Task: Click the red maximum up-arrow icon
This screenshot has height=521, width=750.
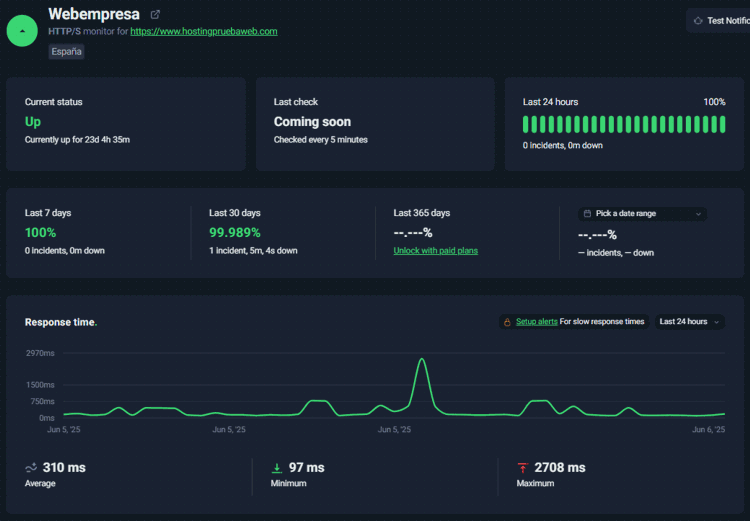Action: [x=522, y=468]
